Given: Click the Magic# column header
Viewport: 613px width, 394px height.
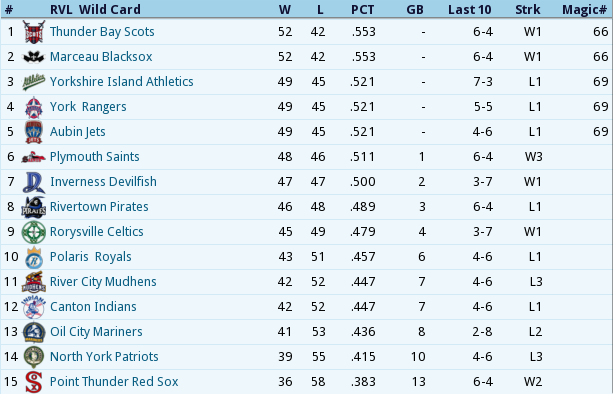Looking at the screenshot, I should tap(584, 9).
